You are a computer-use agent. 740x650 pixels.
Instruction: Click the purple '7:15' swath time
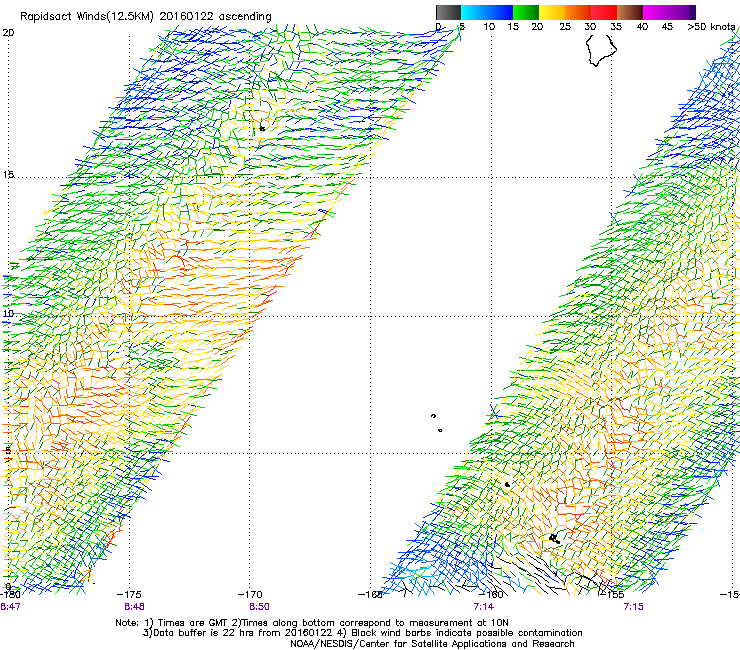[633, 607]
